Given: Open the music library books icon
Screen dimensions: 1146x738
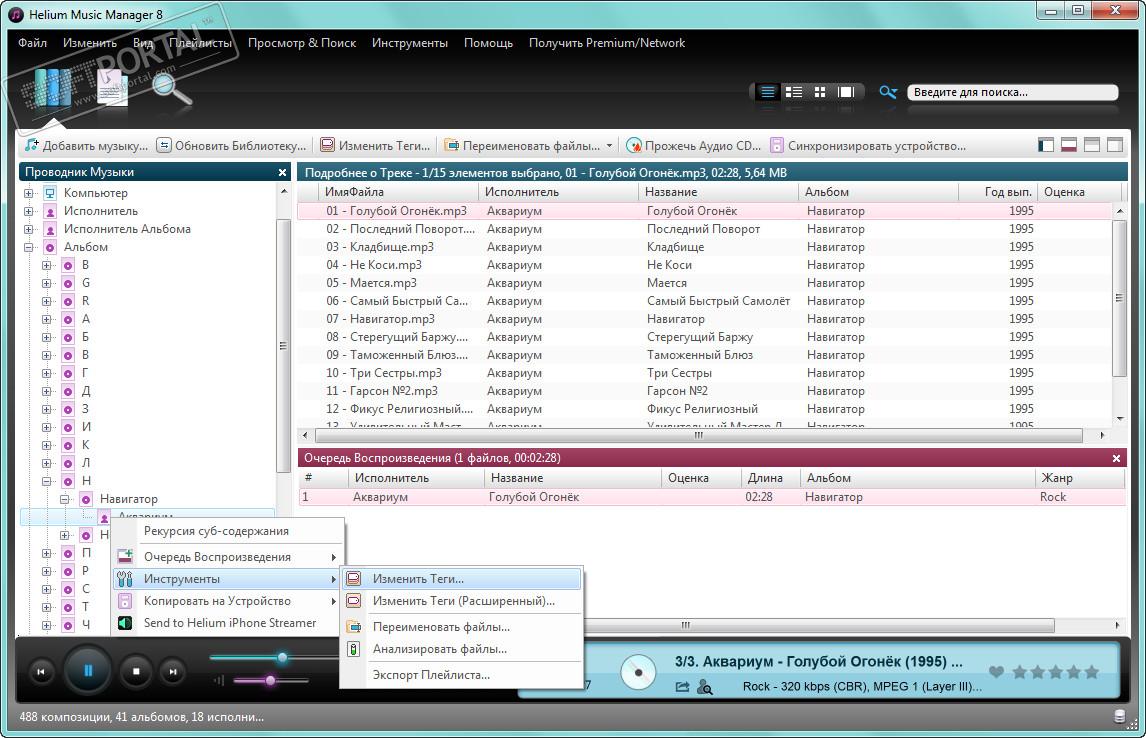Looking at the screenshot, I should [53, 88].
